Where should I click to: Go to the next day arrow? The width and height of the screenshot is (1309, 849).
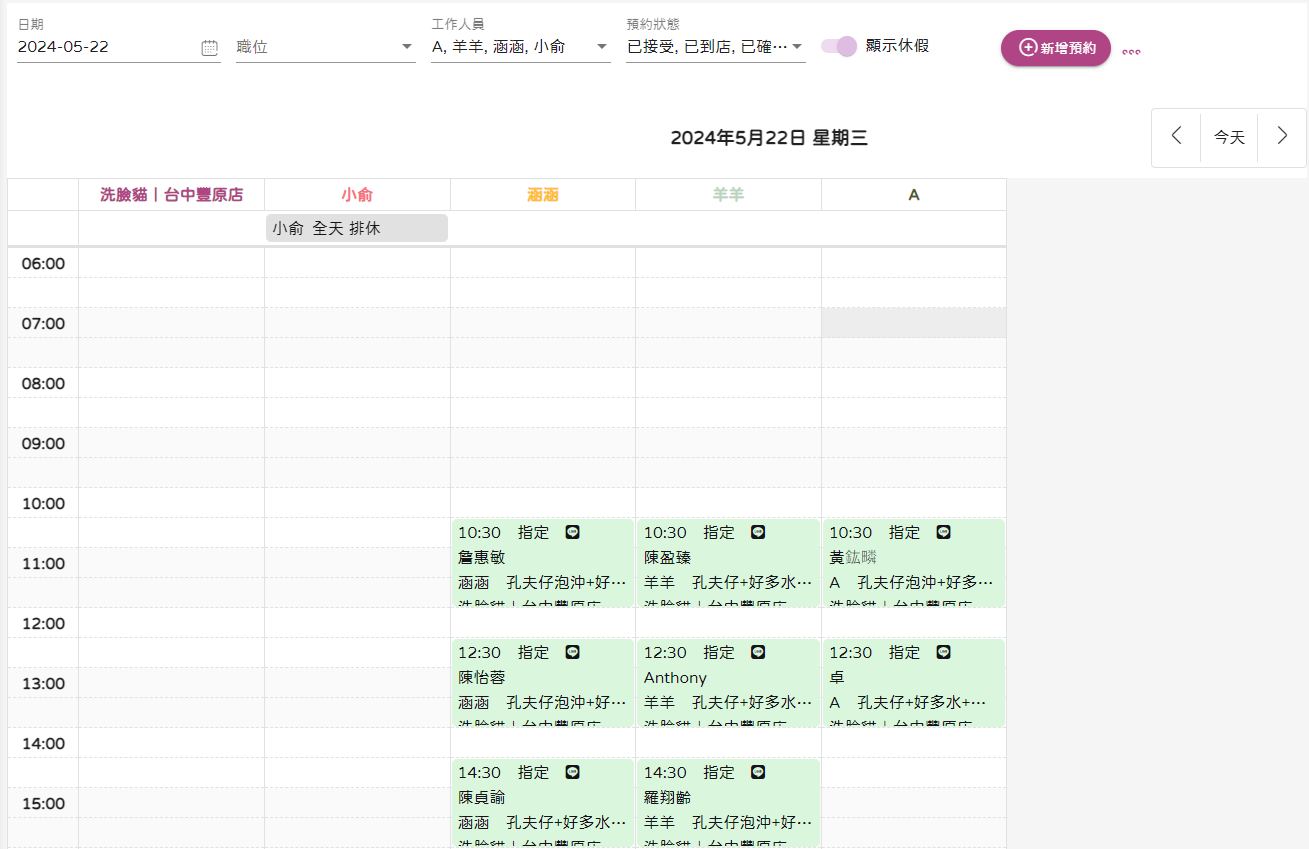click(x=1282, y=137)
